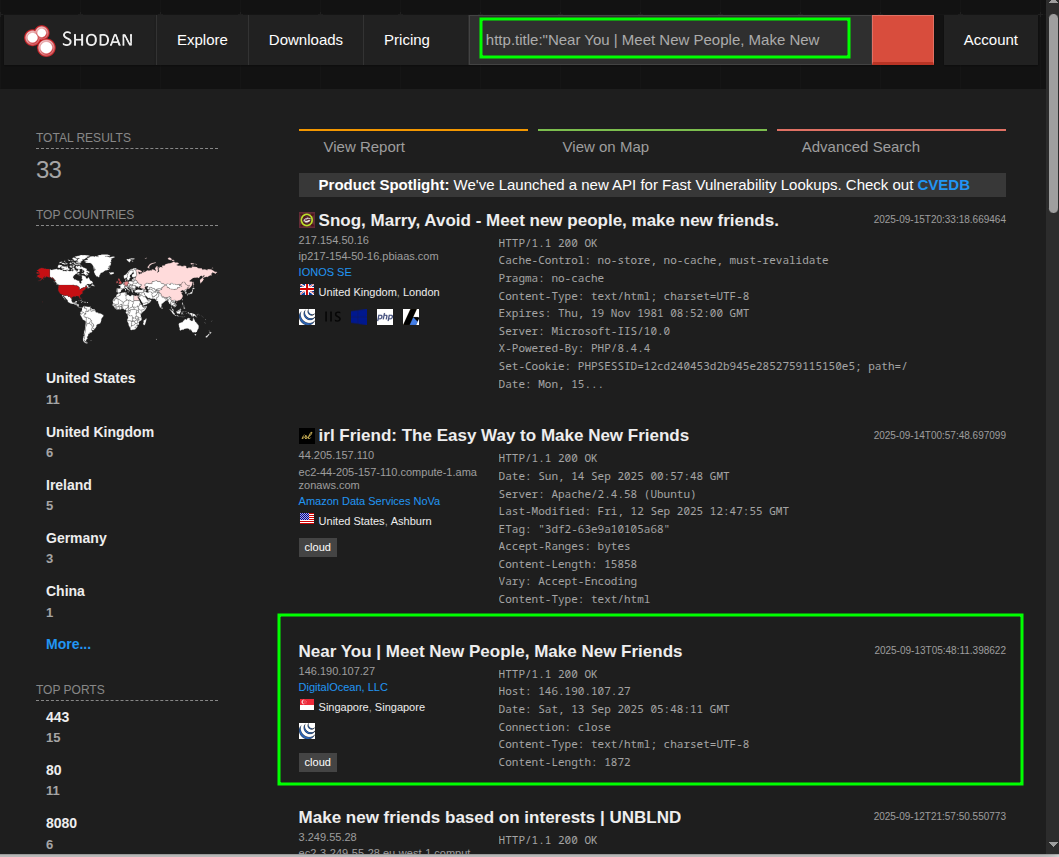The height and width of the screenshot is (857, 1059).
Task: Open DigitalOcean, LLC organization link
Action: click(x=343, y=687)
